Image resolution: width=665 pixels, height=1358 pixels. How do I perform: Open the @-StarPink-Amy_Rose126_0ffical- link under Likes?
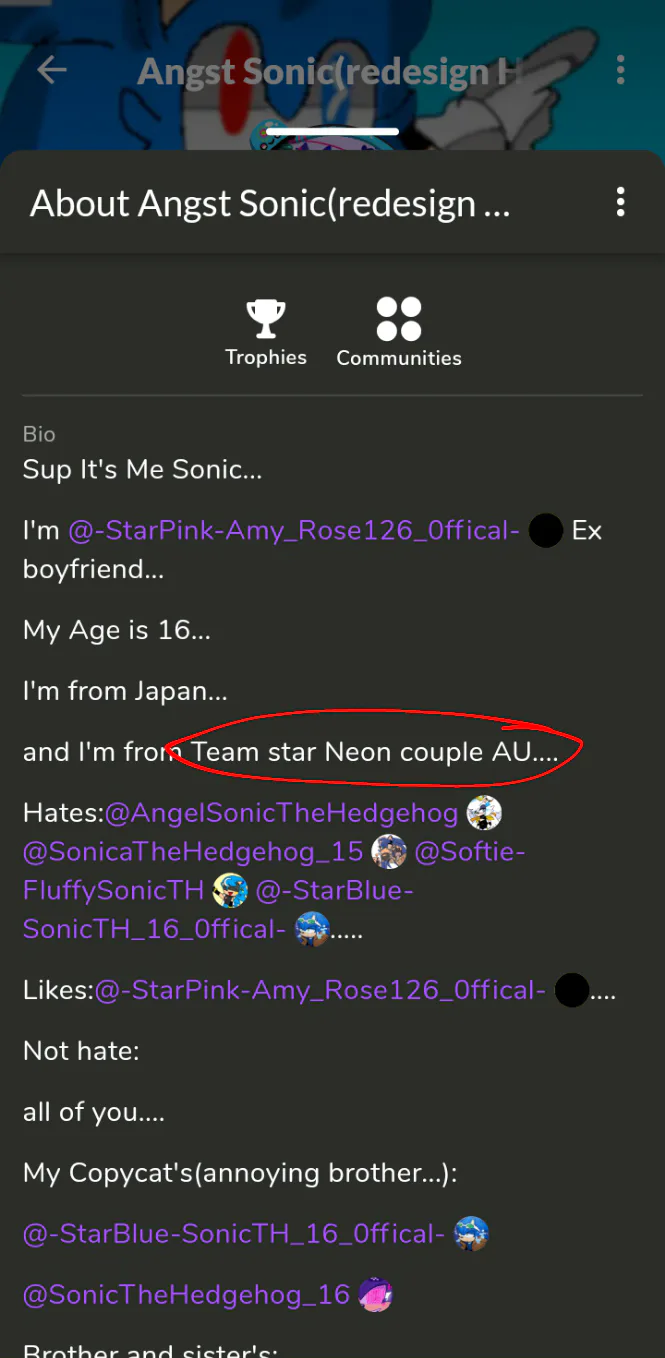[x=320, y=990]
